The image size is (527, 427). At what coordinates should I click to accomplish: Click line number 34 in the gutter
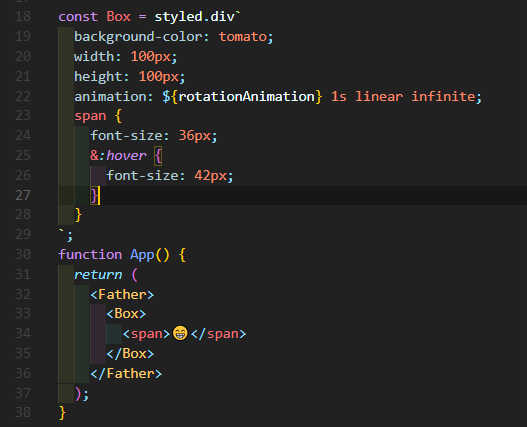point(23,334)
